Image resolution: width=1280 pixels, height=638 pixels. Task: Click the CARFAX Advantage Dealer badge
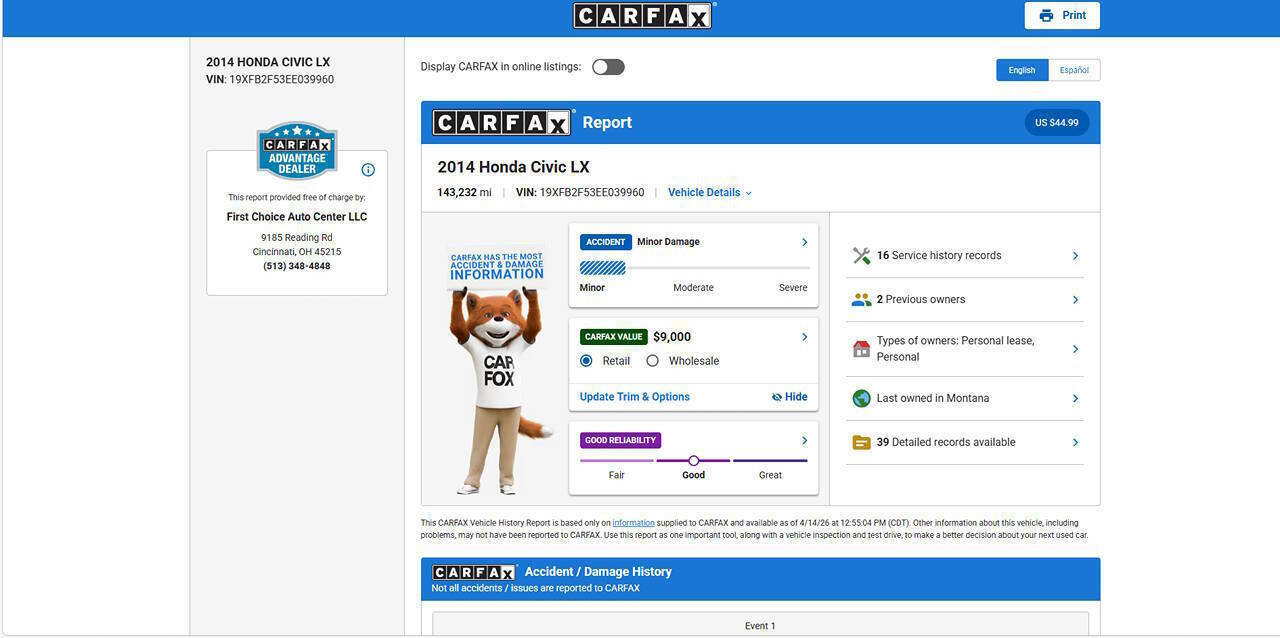tap(297, 151)
